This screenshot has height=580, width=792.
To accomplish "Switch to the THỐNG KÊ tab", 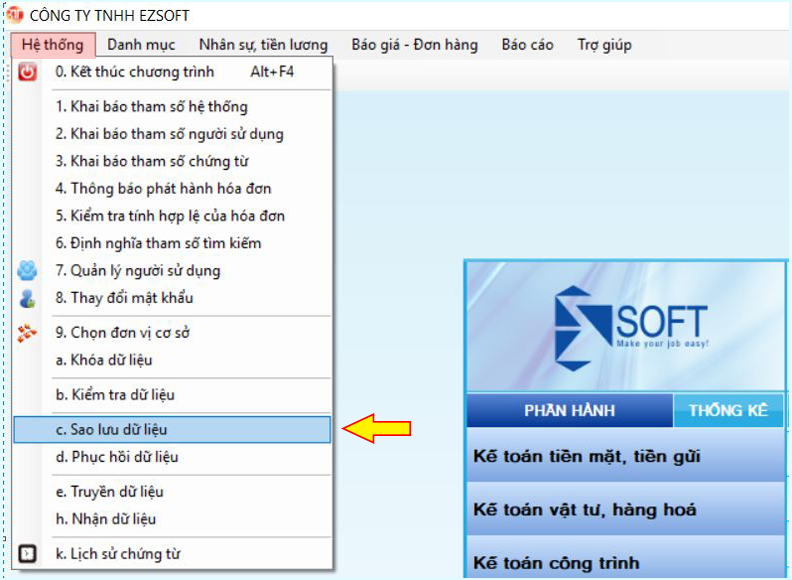I will 729,411.
